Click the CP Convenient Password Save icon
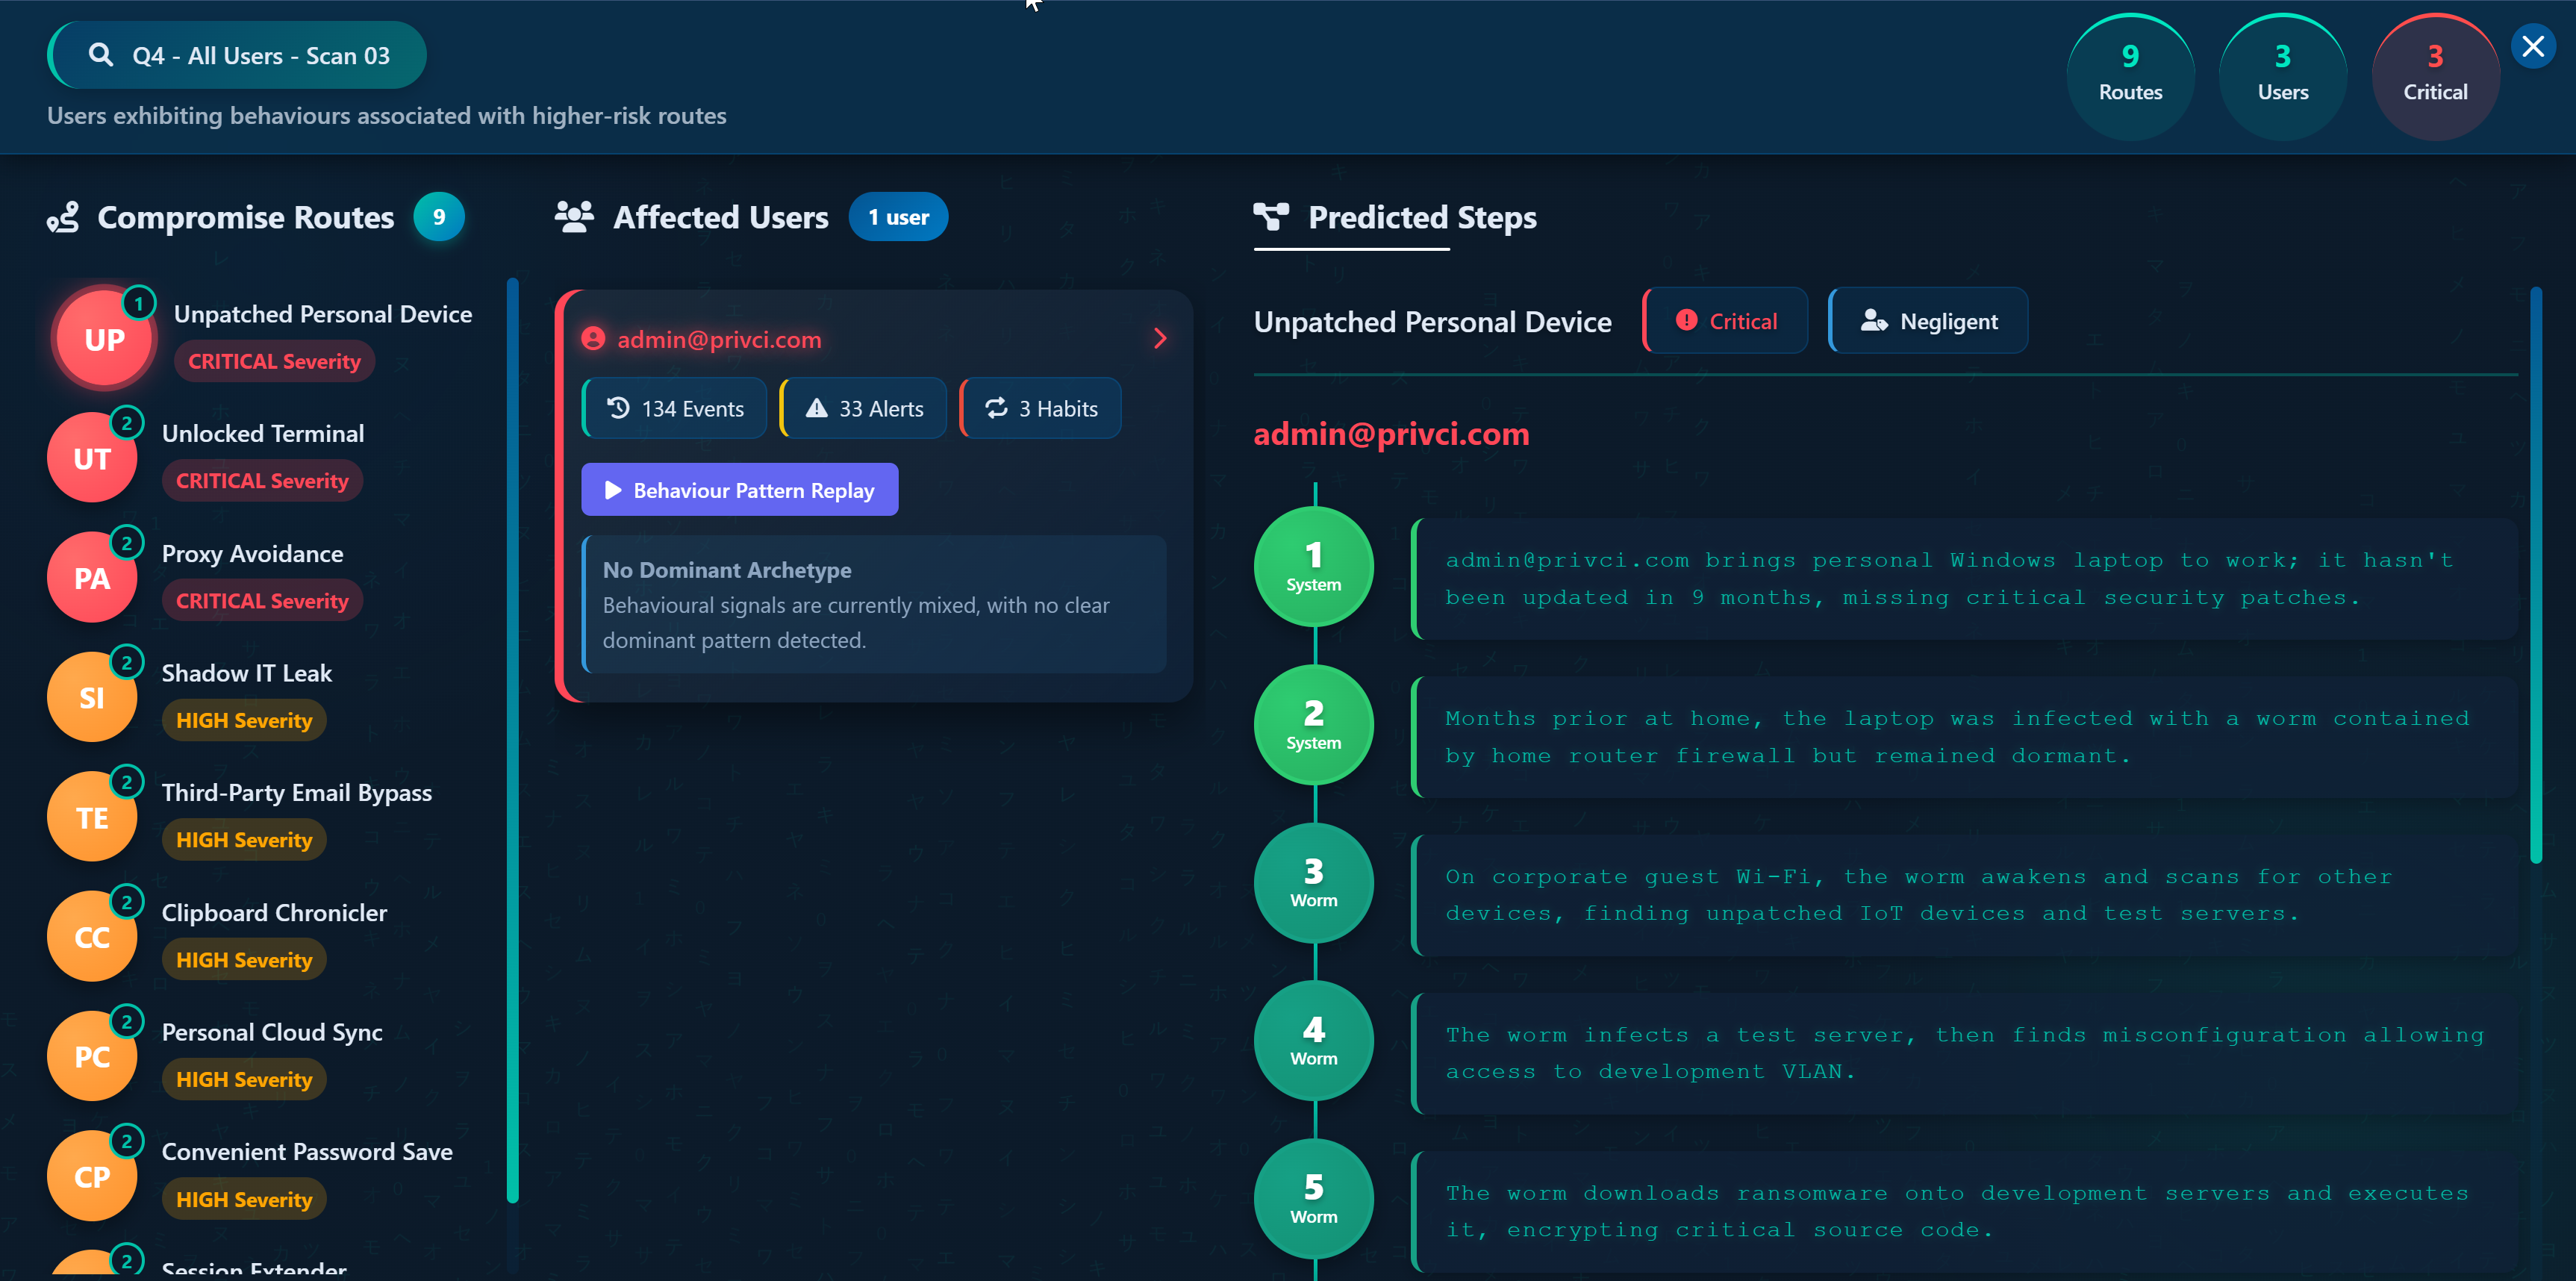This screenshot has width=2576, height=1281. [92, 1176]
